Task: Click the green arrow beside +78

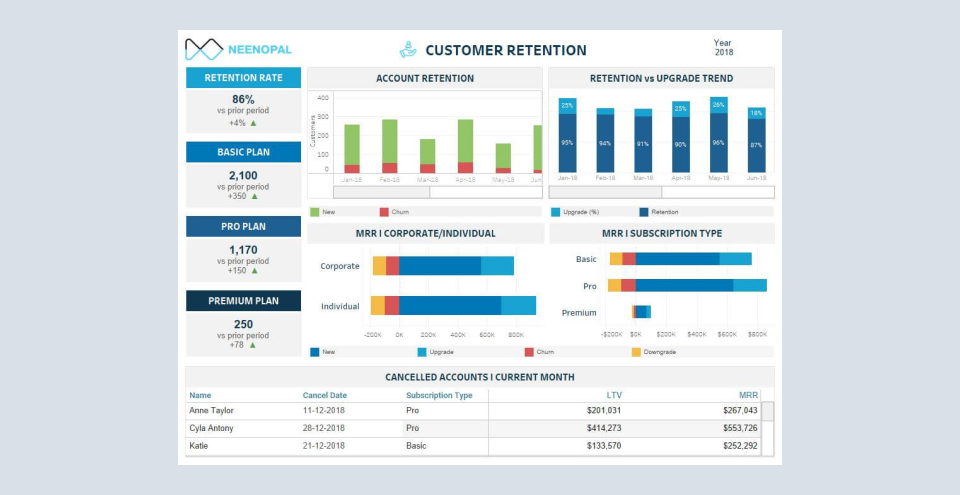Action: [x=252, y=346]
